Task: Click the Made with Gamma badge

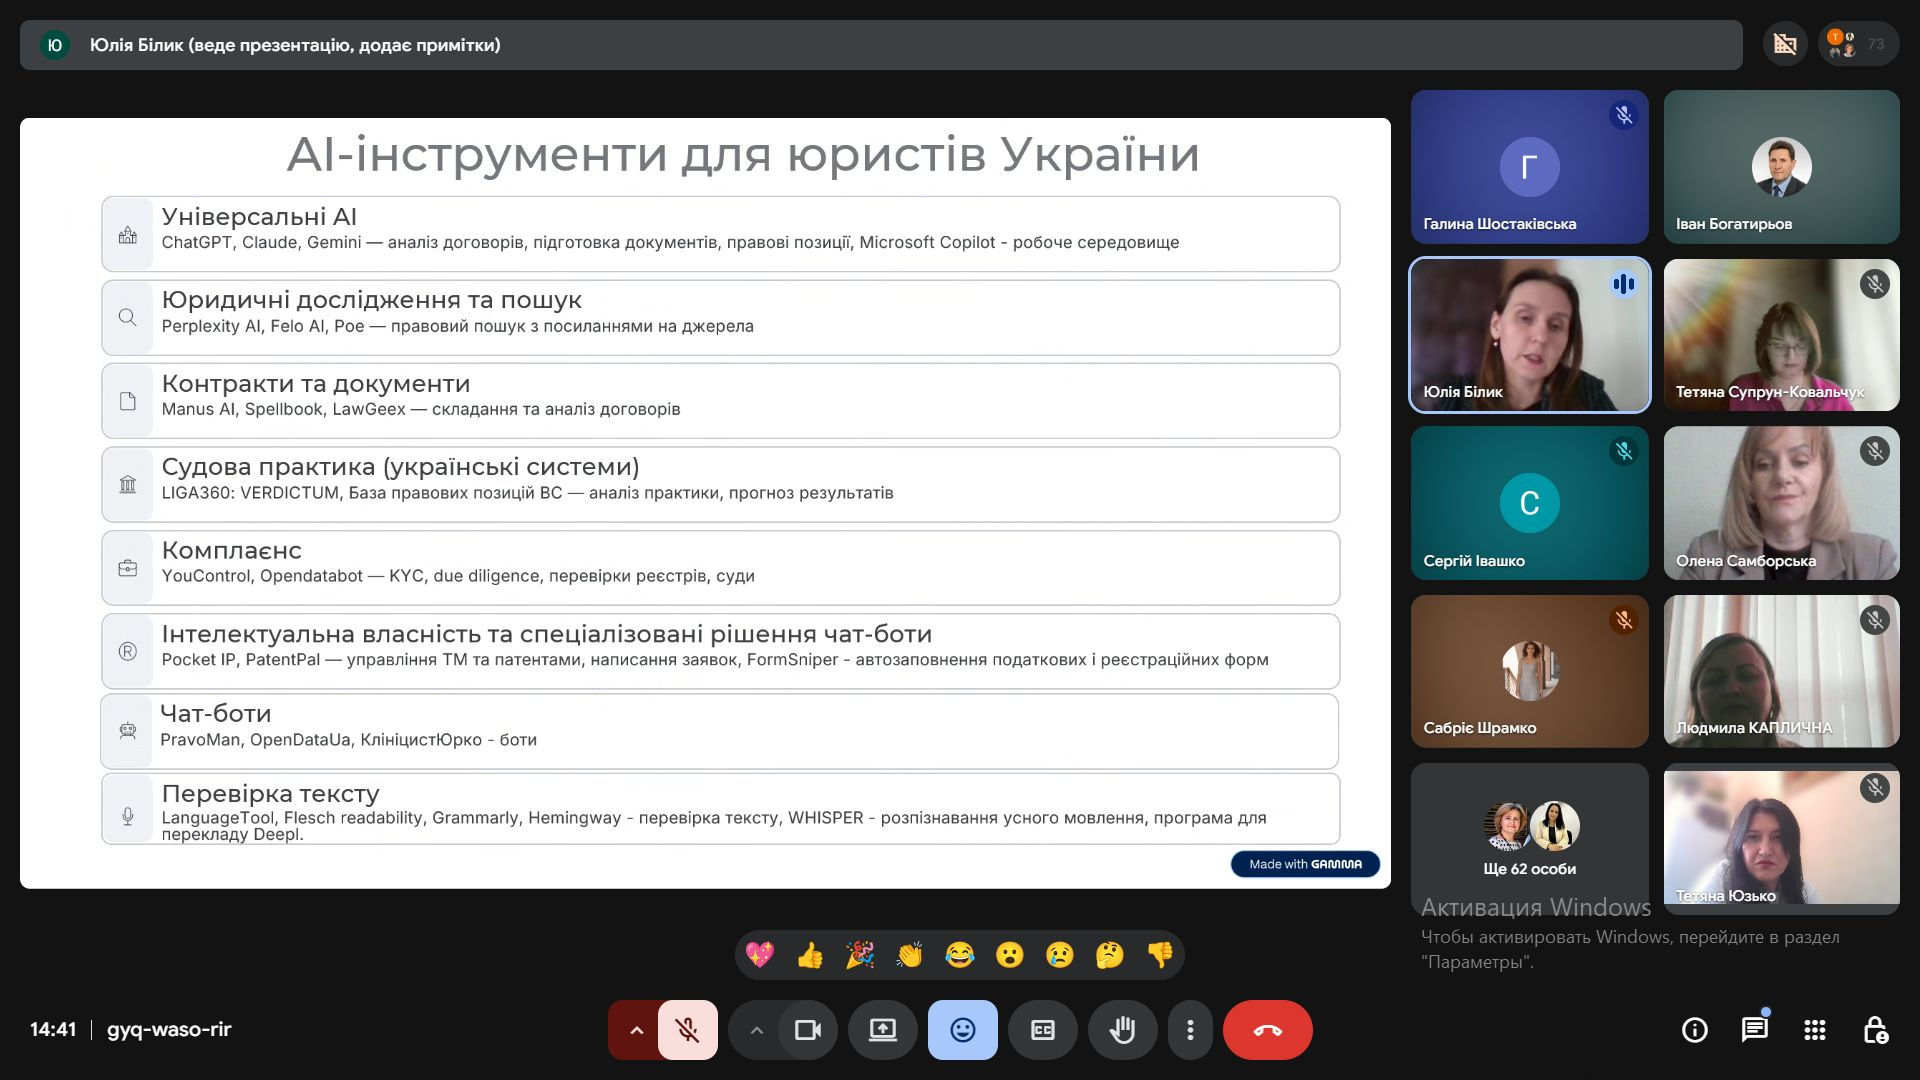Action: coord(1305,864)
